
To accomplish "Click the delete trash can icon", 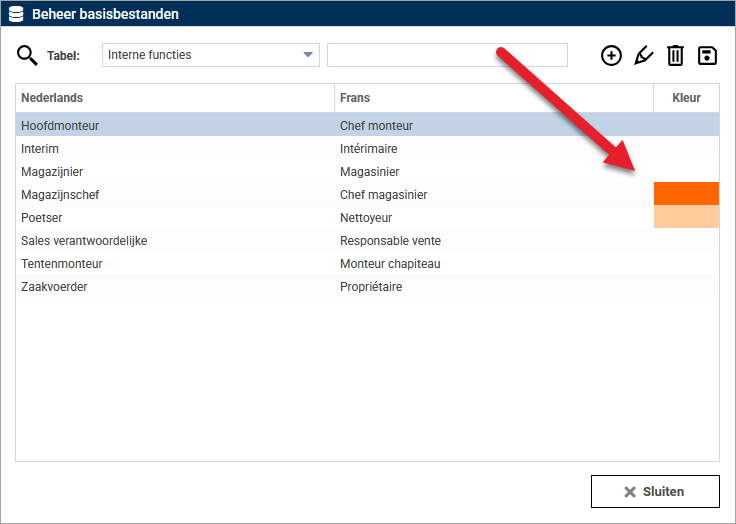I will (x=675, y=56).
